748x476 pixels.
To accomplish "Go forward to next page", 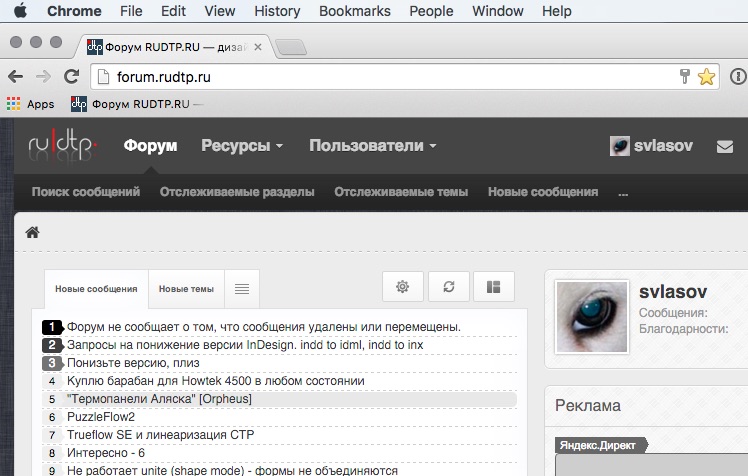I will [43, 76].
